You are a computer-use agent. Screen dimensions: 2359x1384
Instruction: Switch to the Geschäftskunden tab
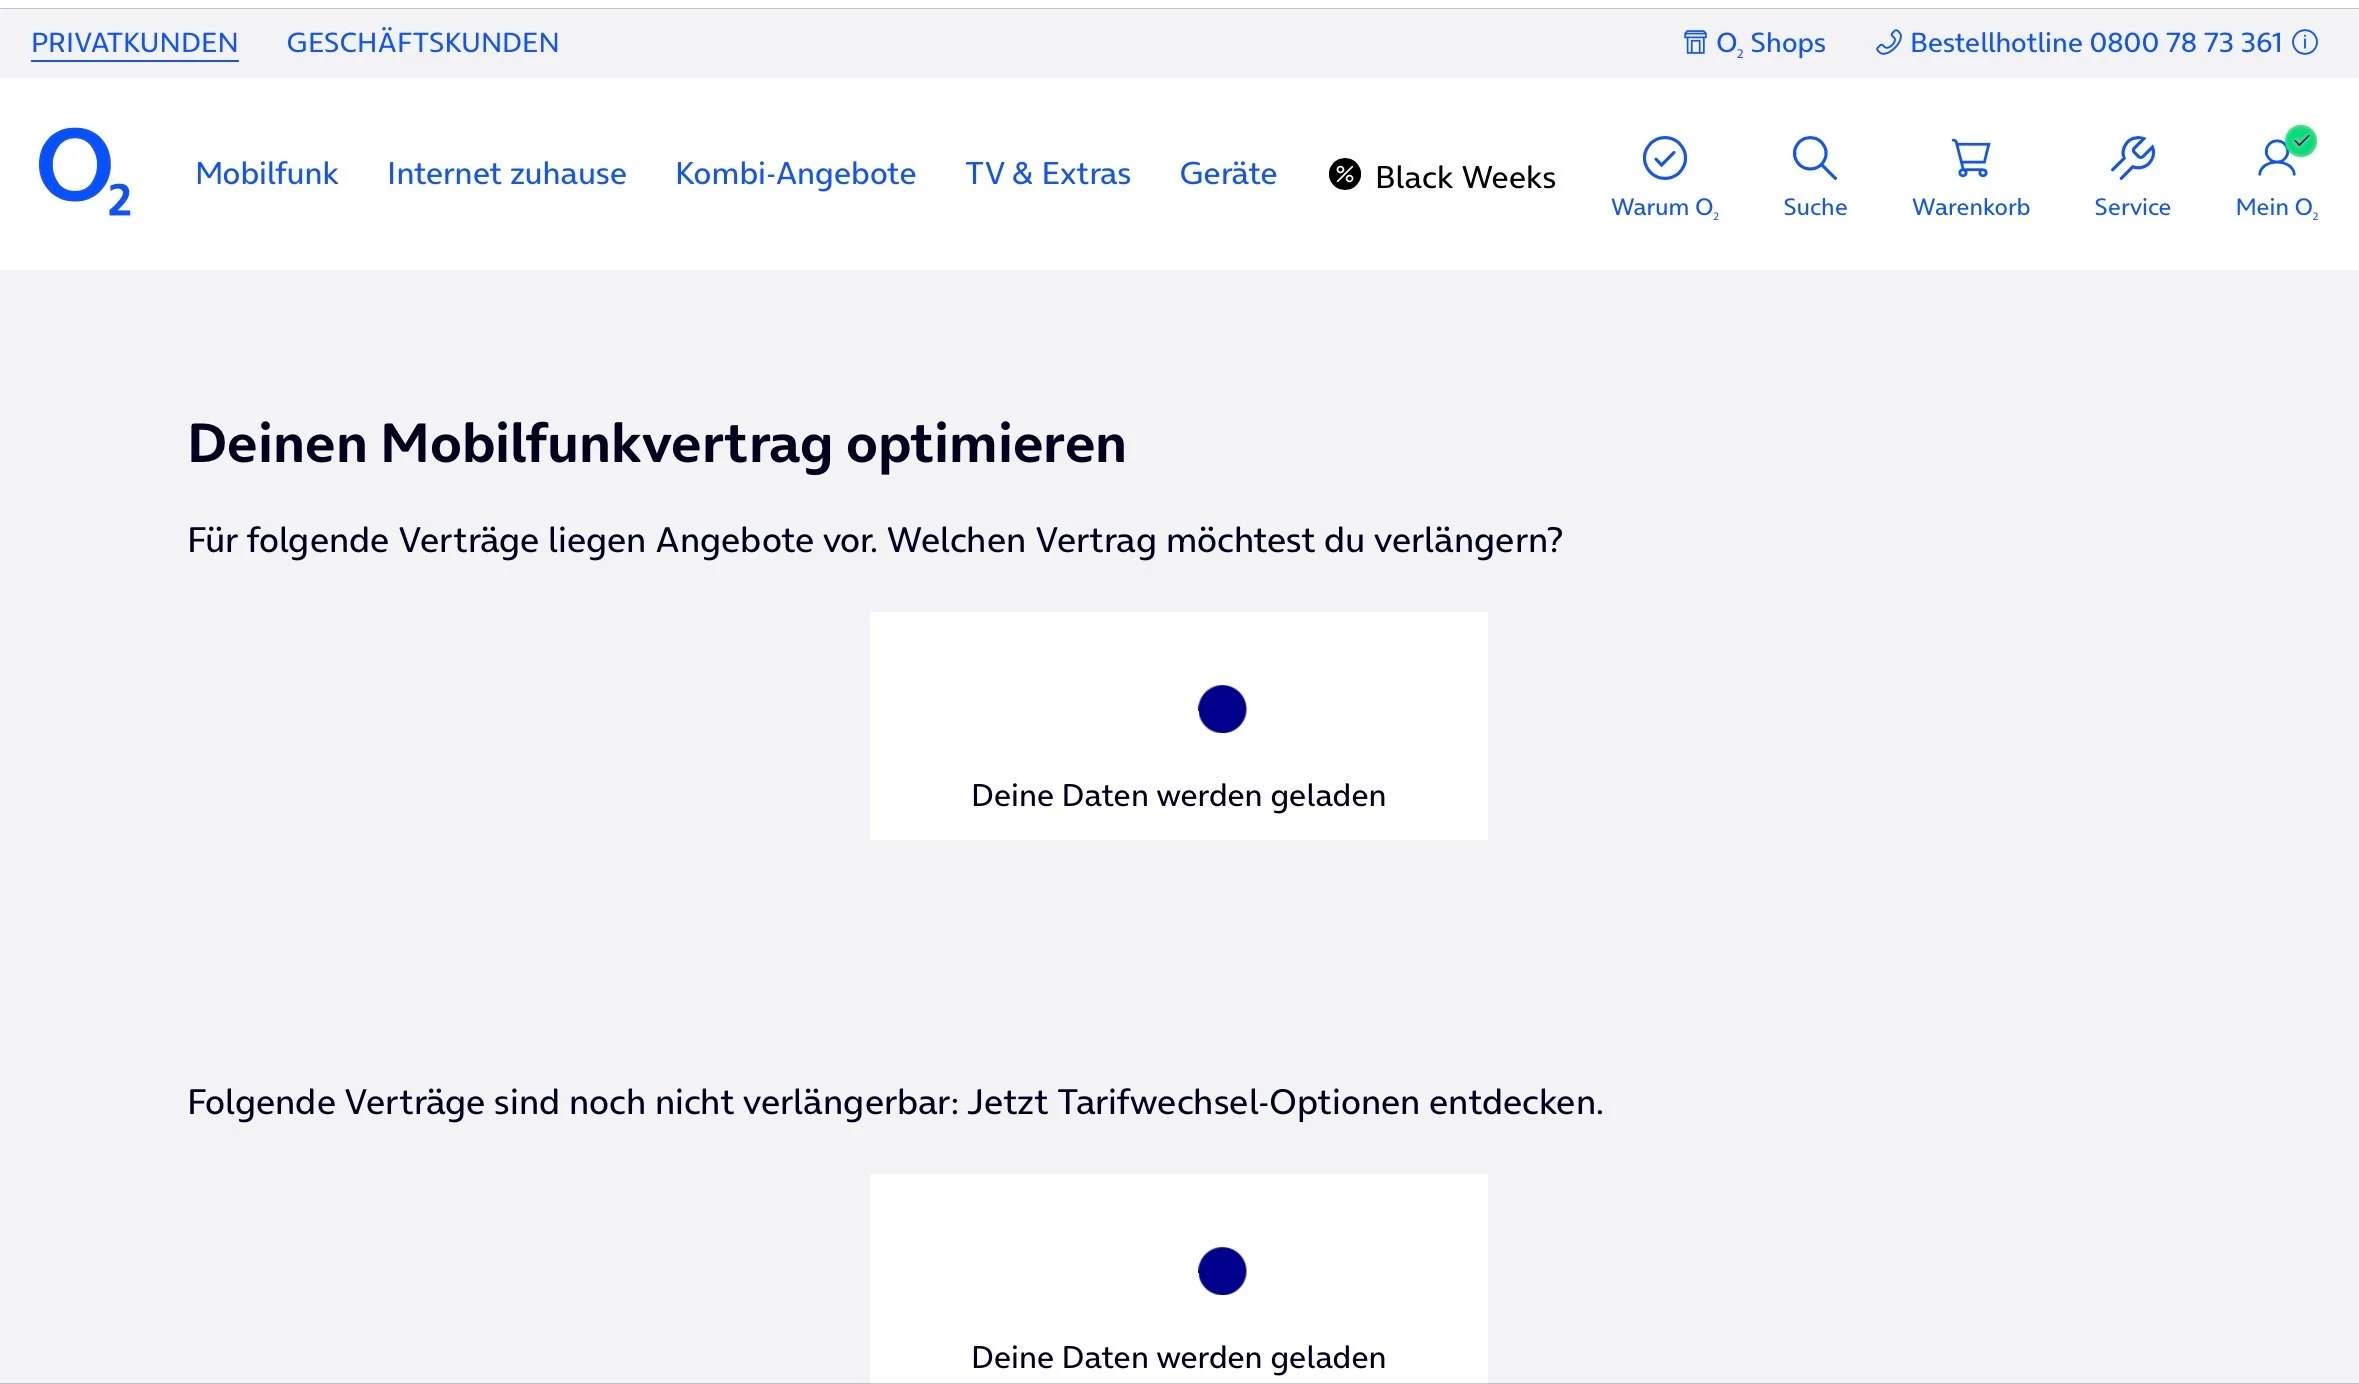coord(422,43)
